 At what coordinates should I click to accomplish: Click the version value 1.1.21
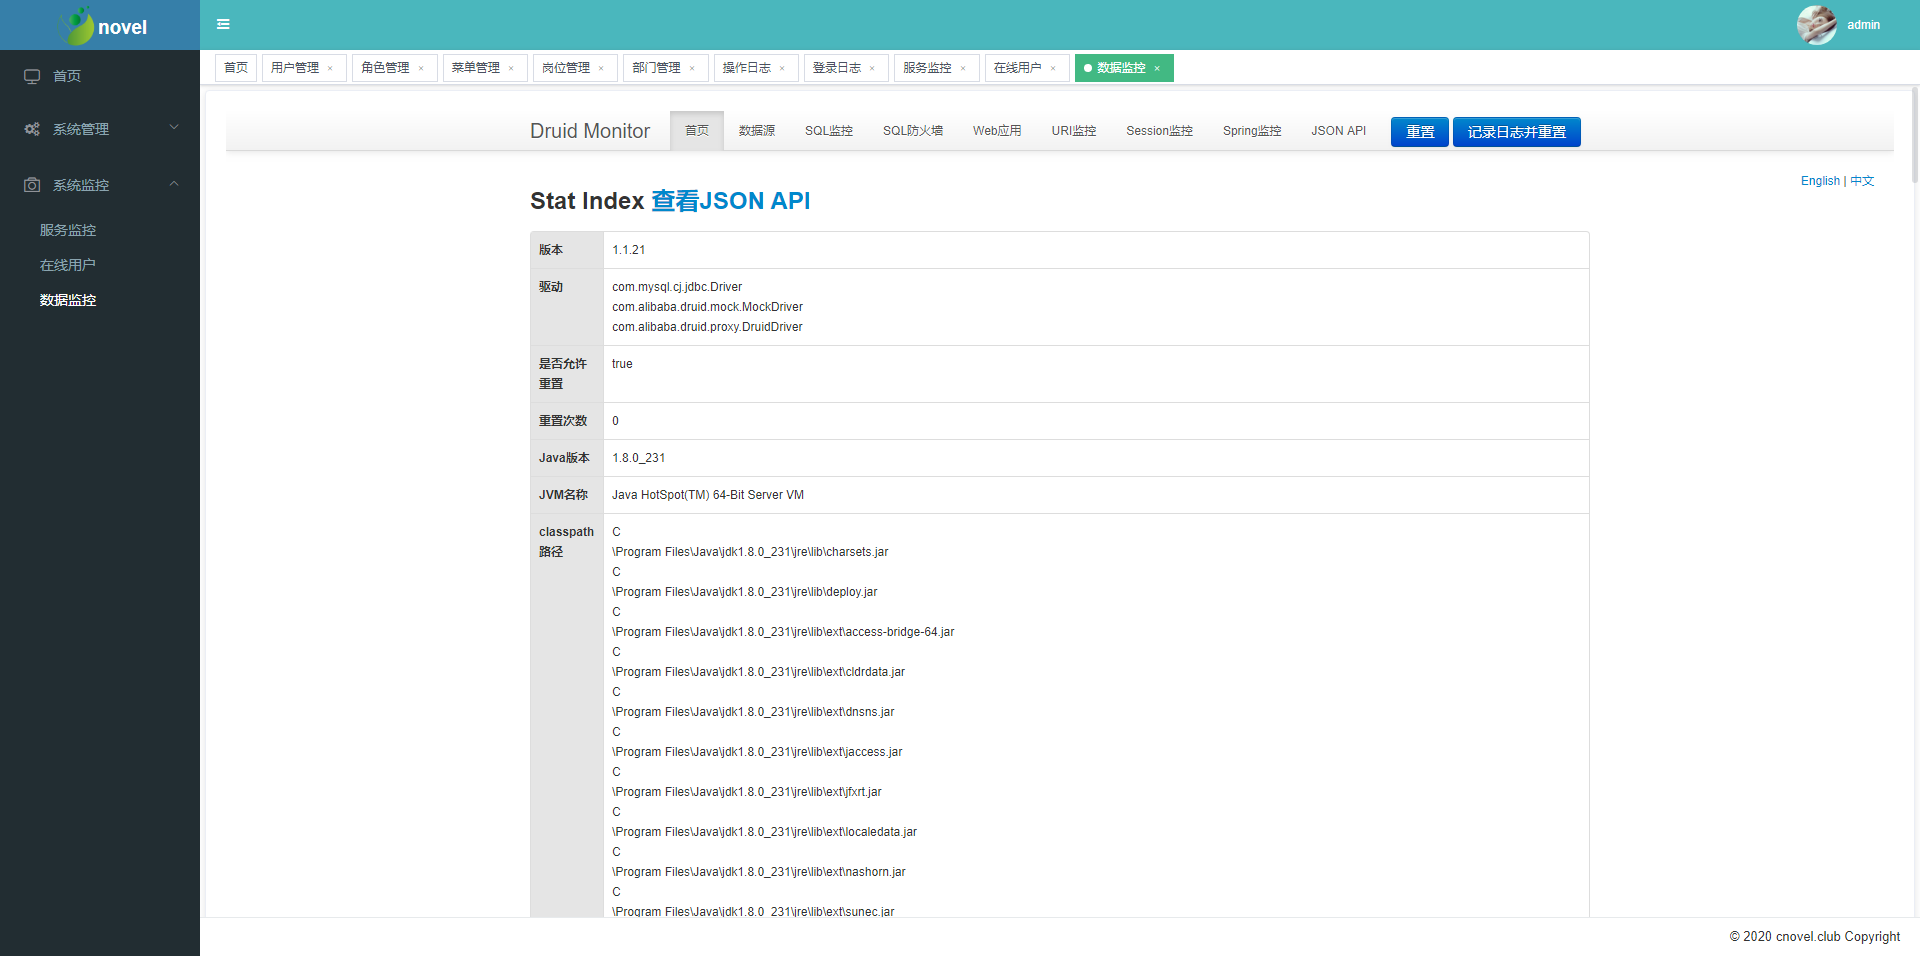[x=629, y=250]
